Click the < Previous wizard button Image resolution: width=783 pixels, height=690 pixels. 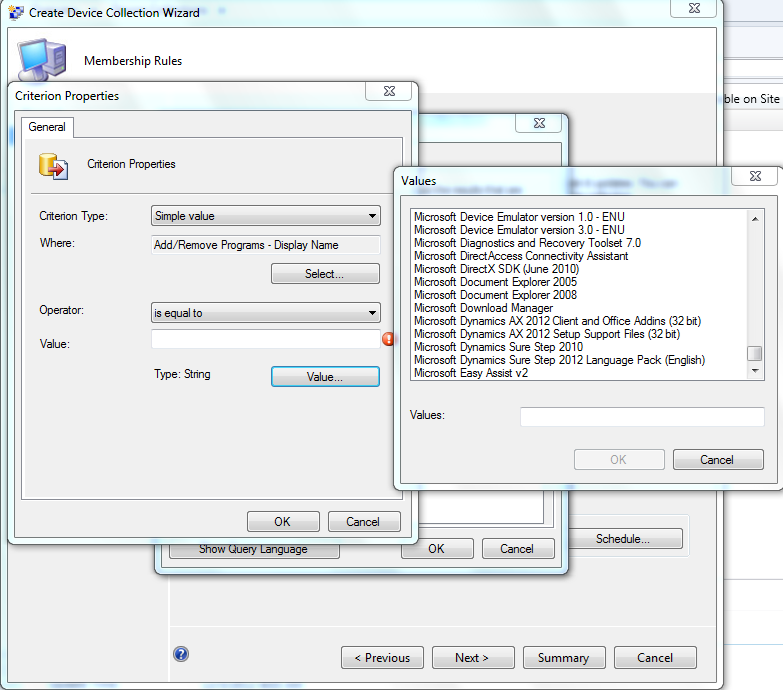[383, 658]
